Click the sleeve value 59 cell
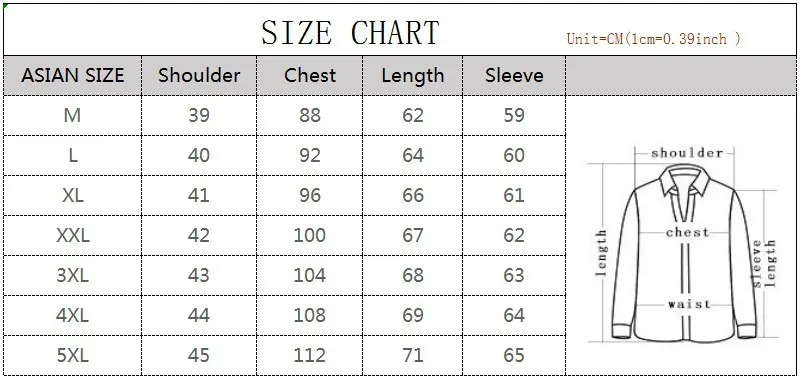Image resolution: width=800 pixels, height=379 pixels. pyautogui.click(x=514, y=116)
